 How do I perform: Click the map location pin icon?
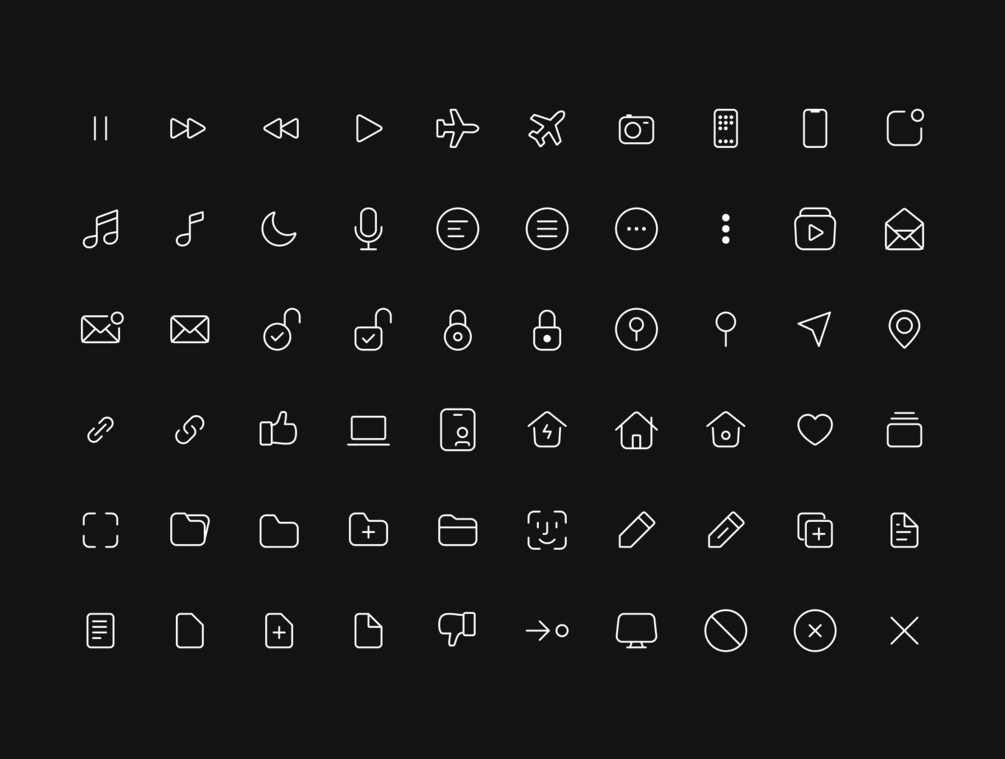coord(904,329)
